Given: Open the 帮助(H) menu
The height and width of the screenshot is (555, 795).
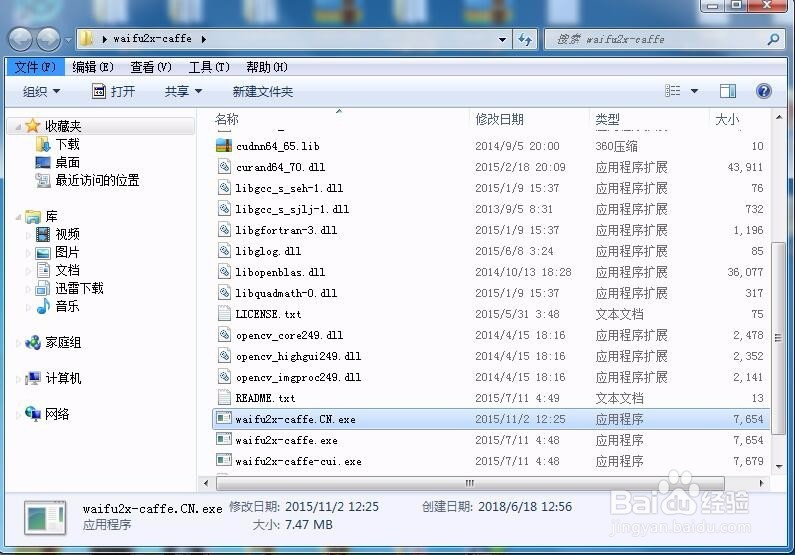Looking at the screenshot, I should click(x=267, y=67).
